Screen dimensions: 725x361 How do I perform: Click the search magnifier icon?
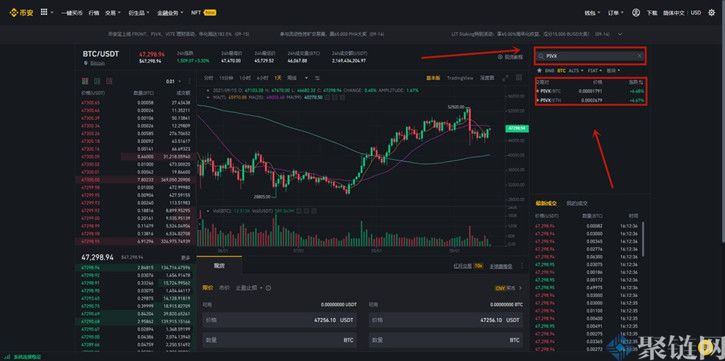(x=541, y=56)
